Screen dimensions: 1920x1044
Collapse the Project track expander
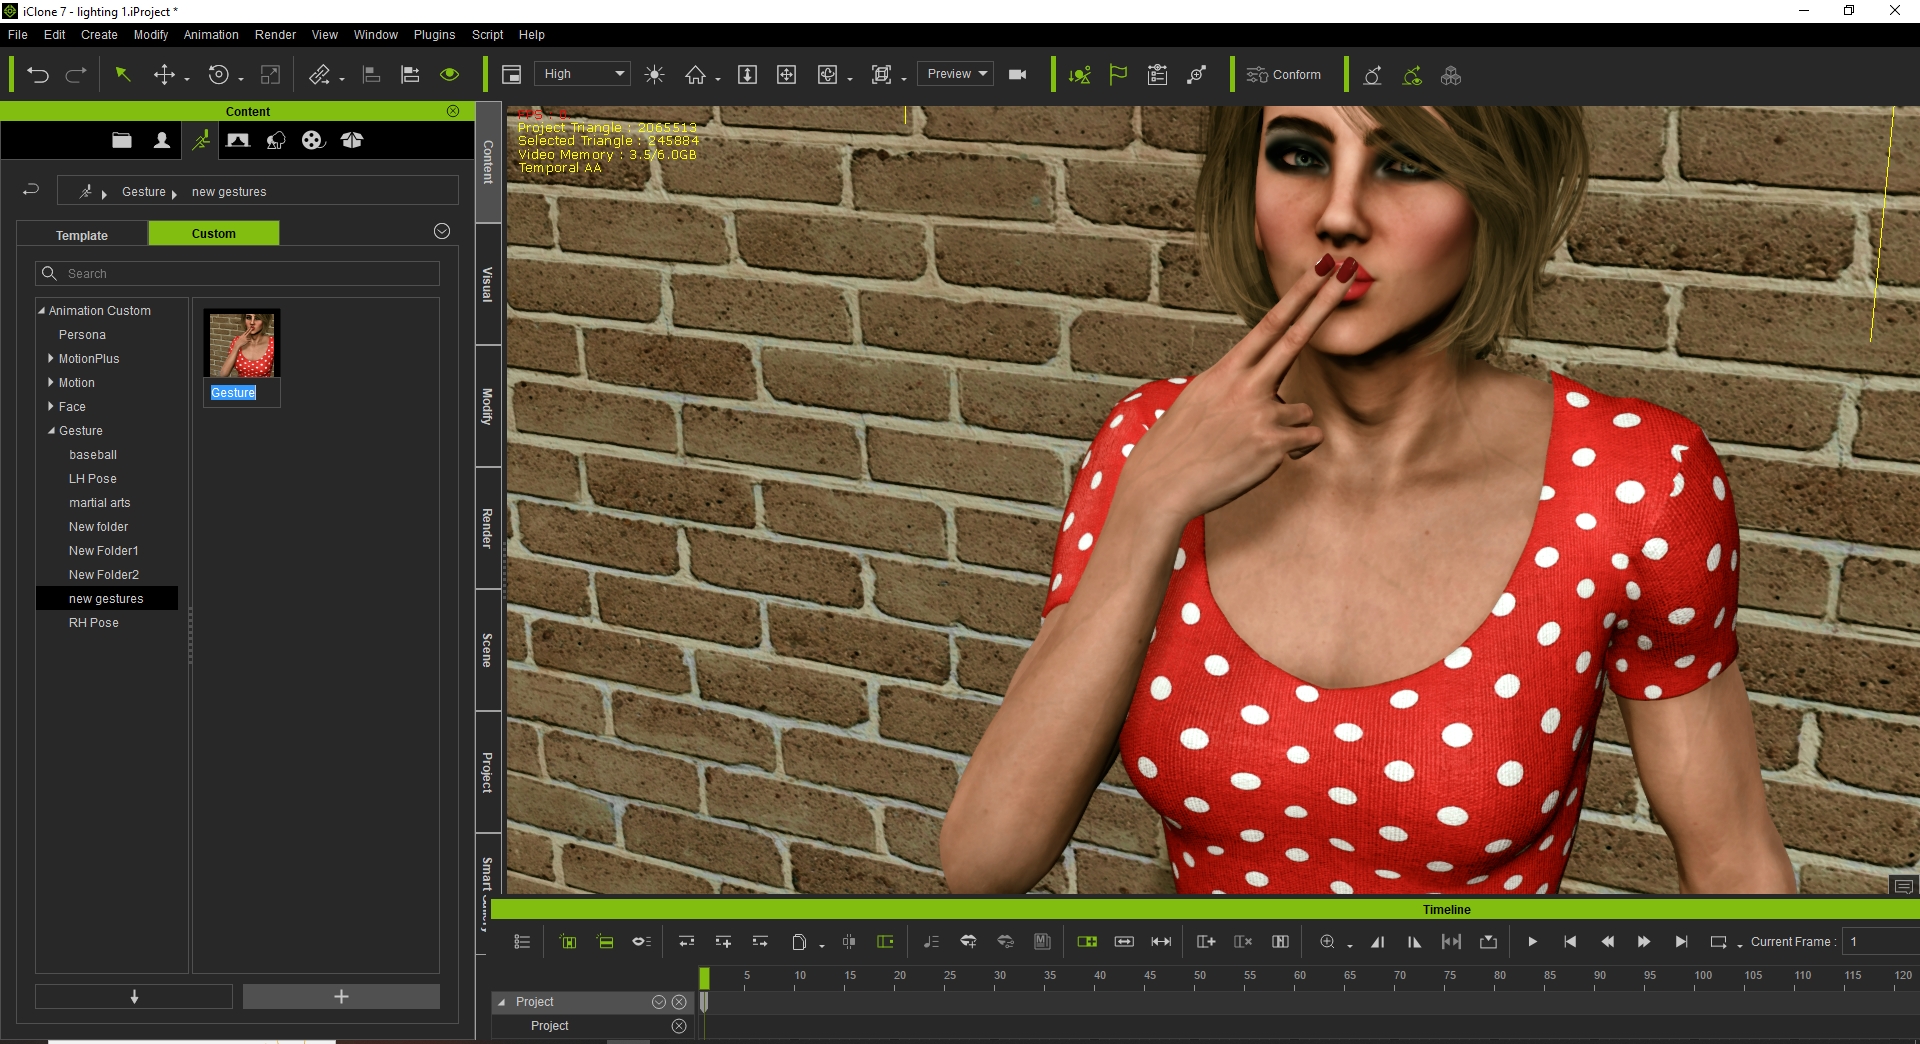[x=501, y=1002]
